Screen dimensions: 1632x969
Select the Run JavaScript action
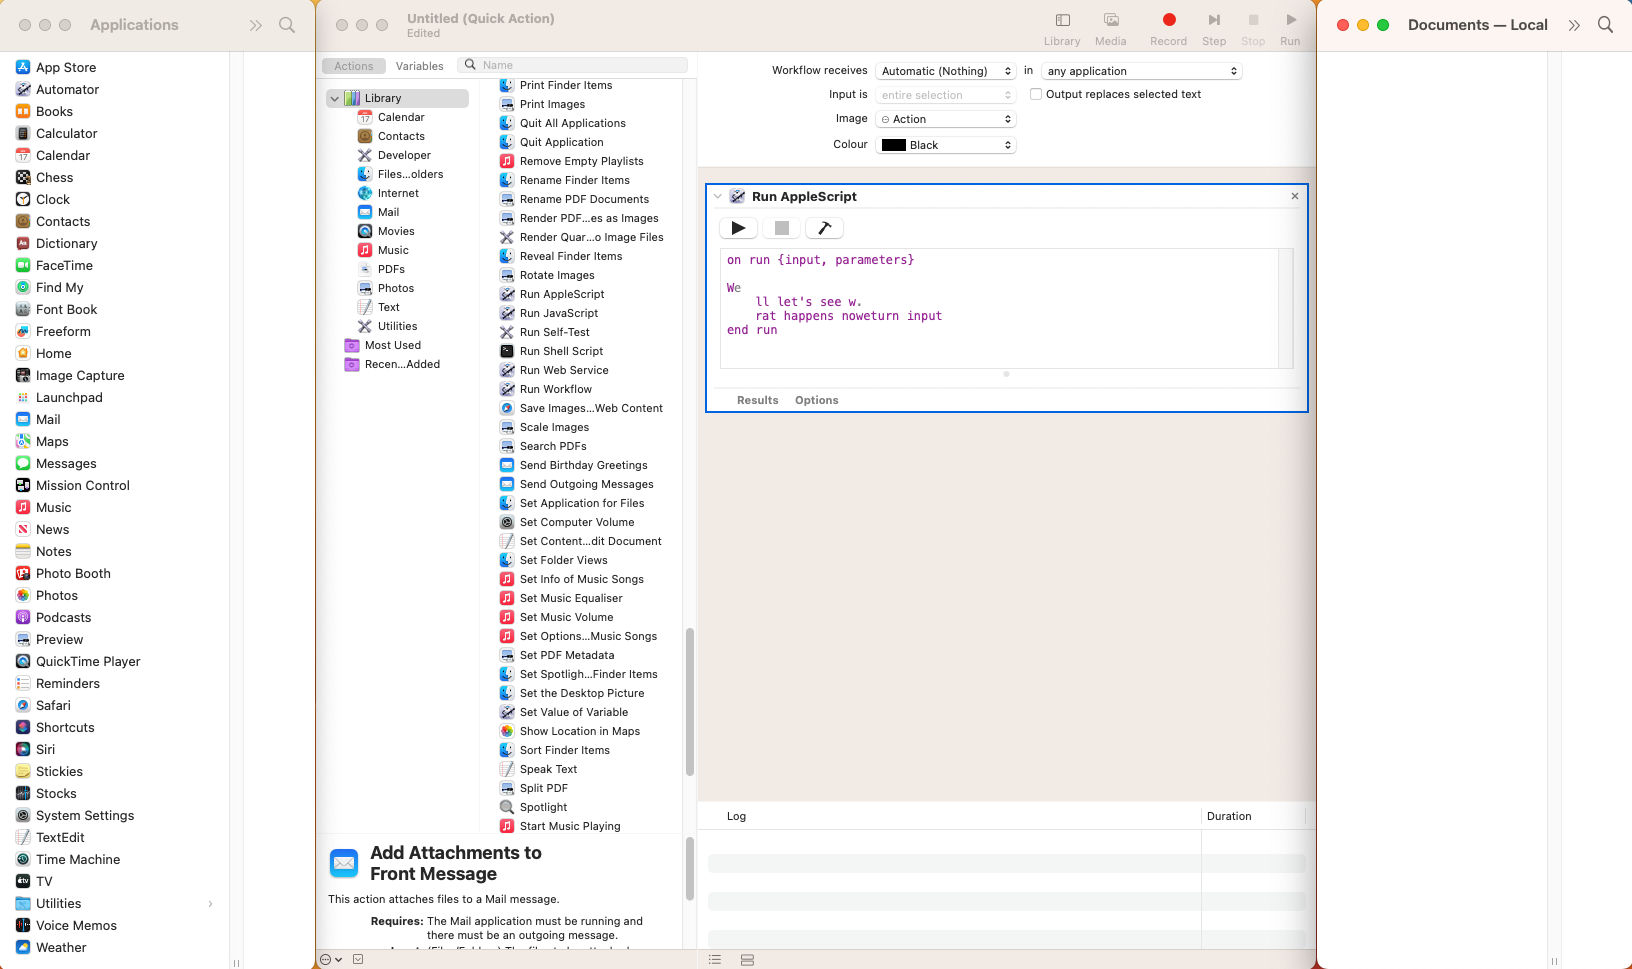pyautogui.click(x=558, y=313)
